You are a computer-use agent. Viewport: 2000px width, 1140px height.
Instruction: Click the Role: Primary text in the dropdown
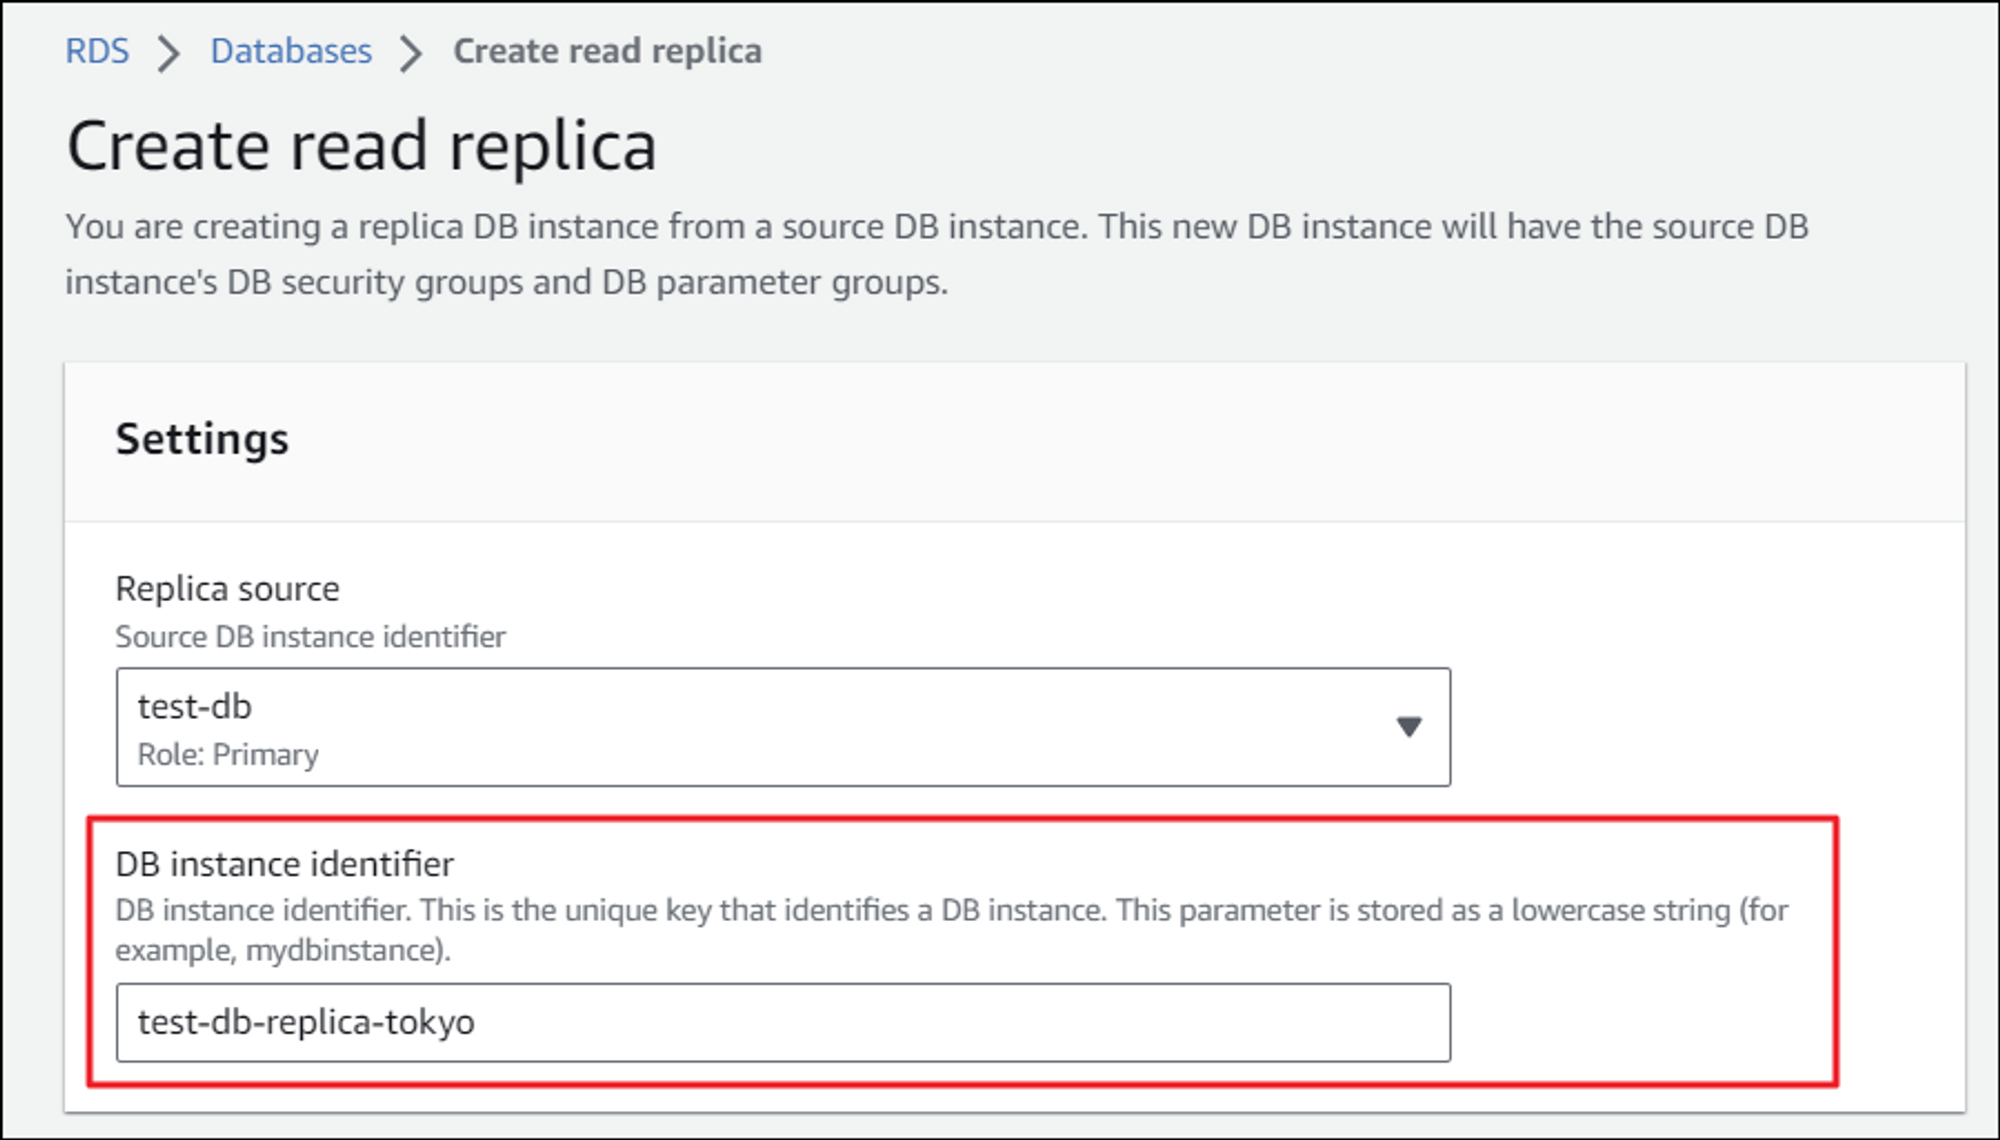point(228,754)
